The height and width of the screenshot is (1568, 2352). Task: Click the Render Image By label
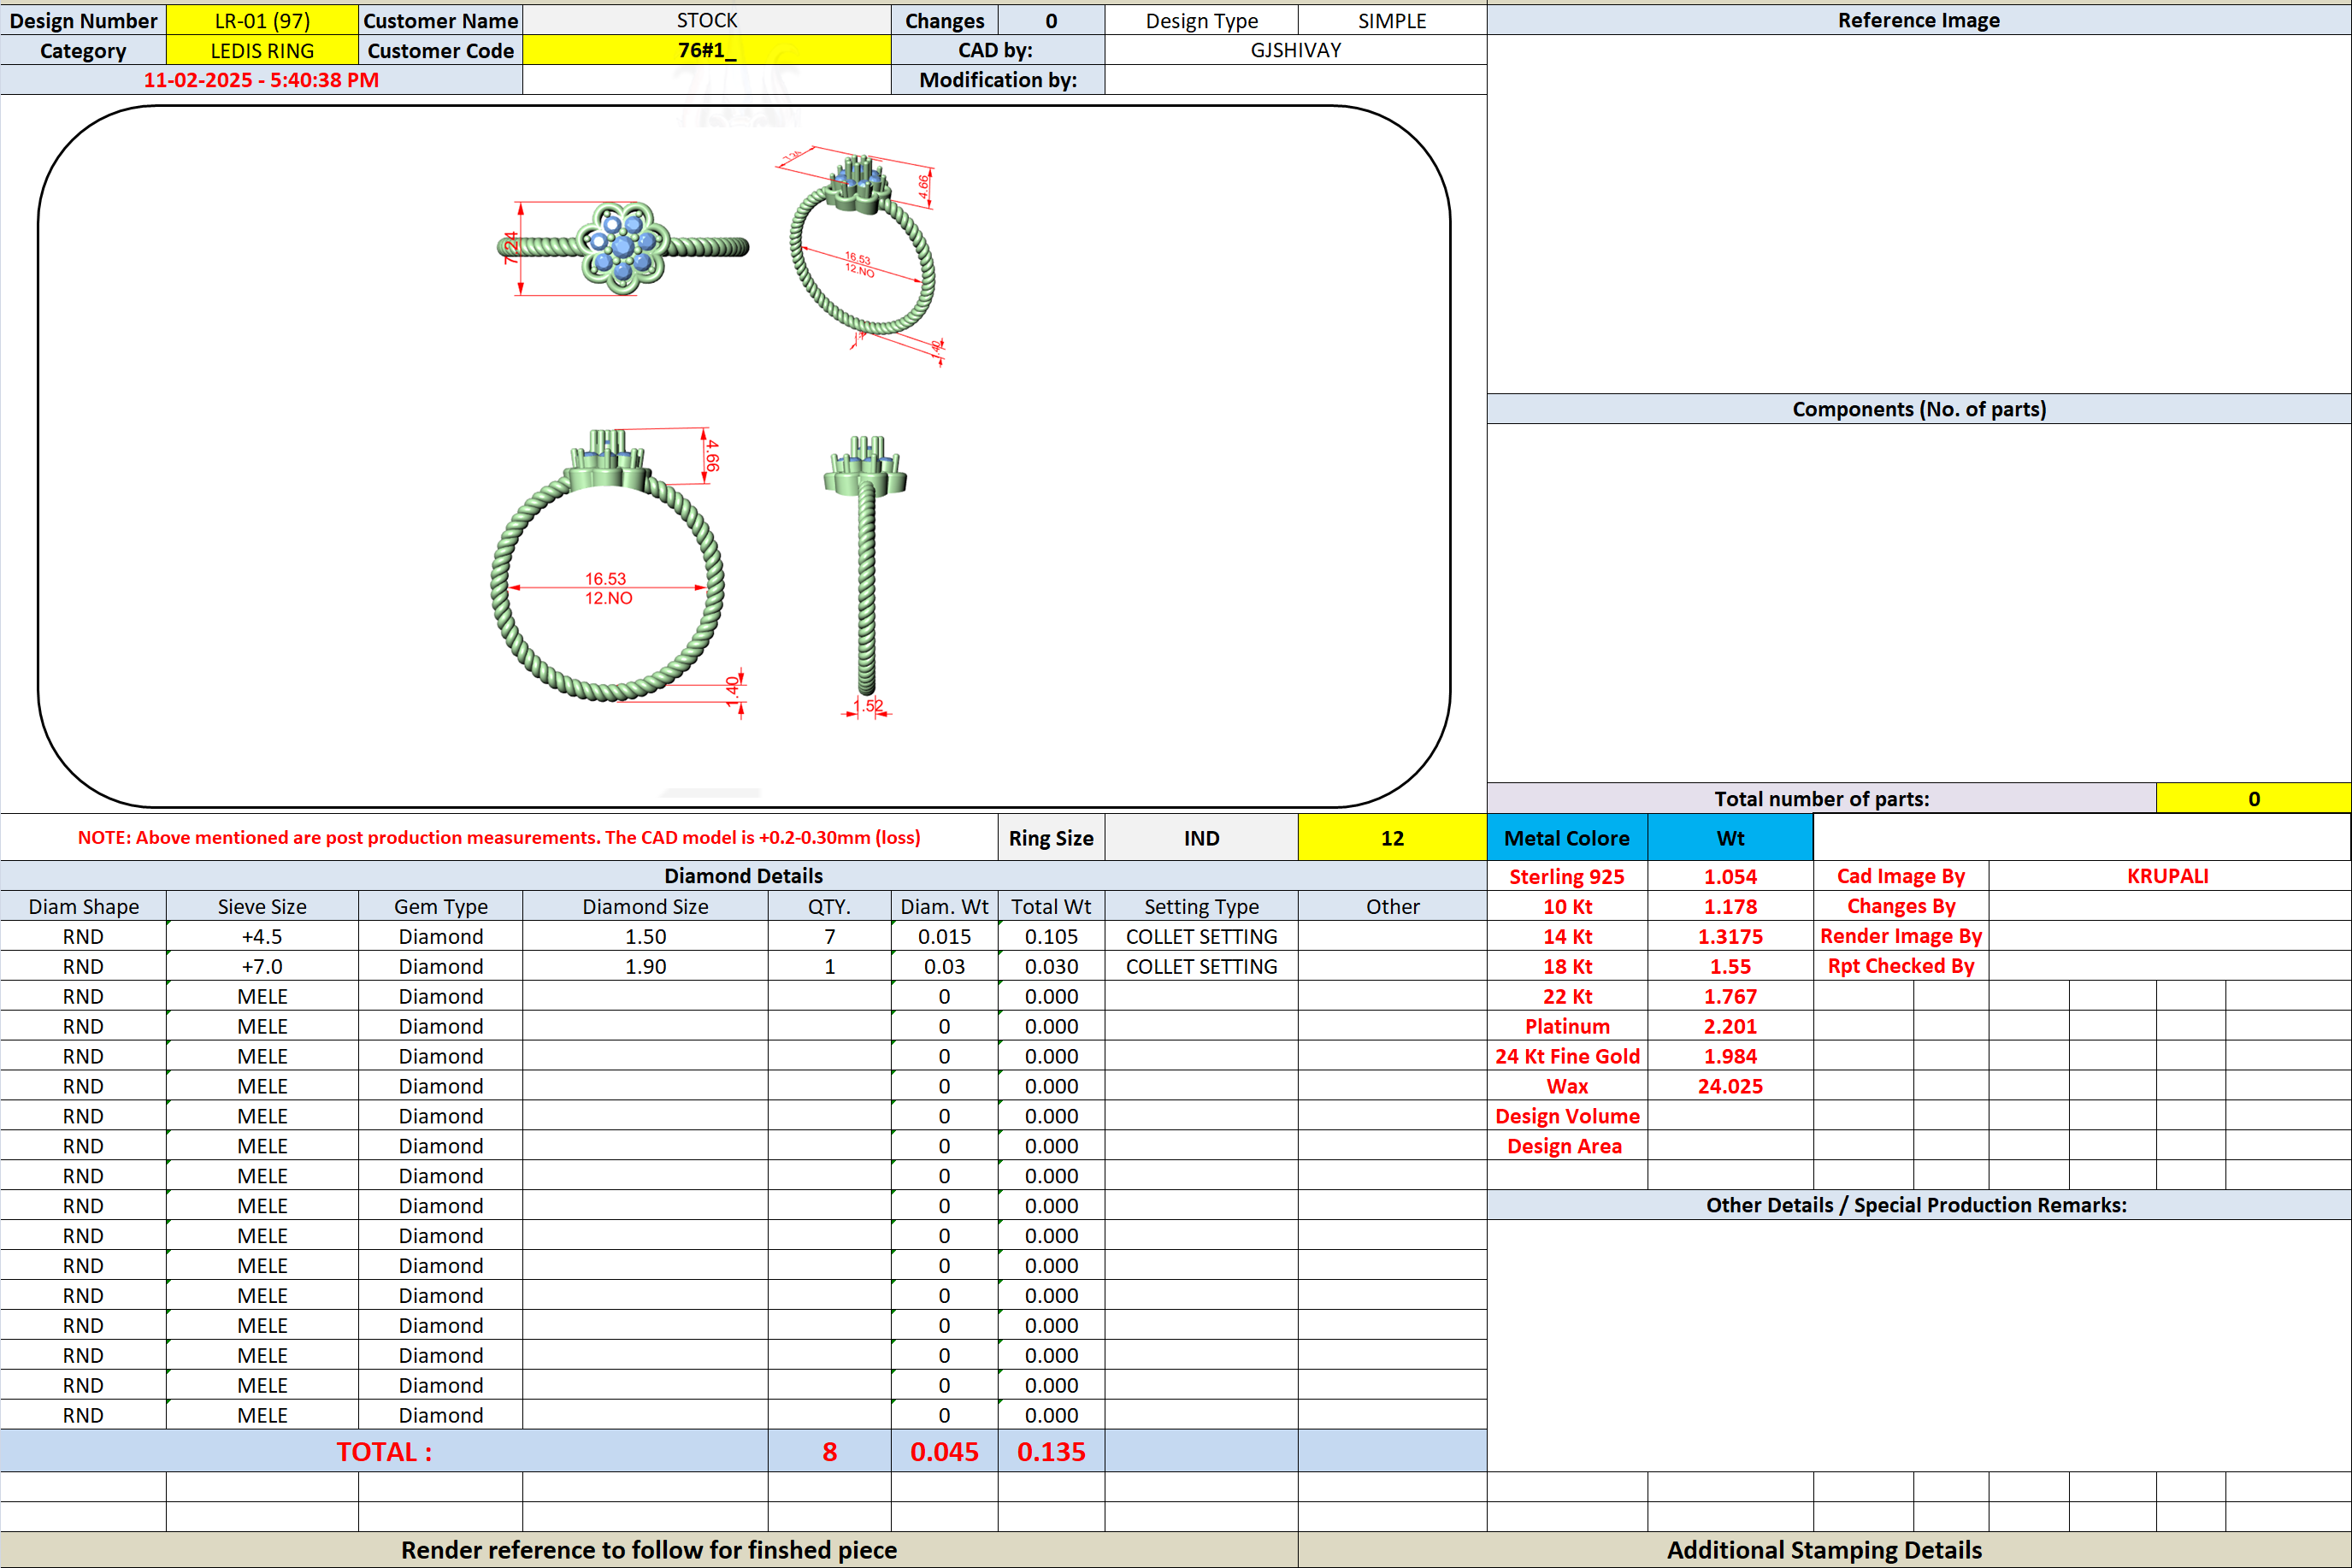pyautogui.click(x=1901, y=936)
